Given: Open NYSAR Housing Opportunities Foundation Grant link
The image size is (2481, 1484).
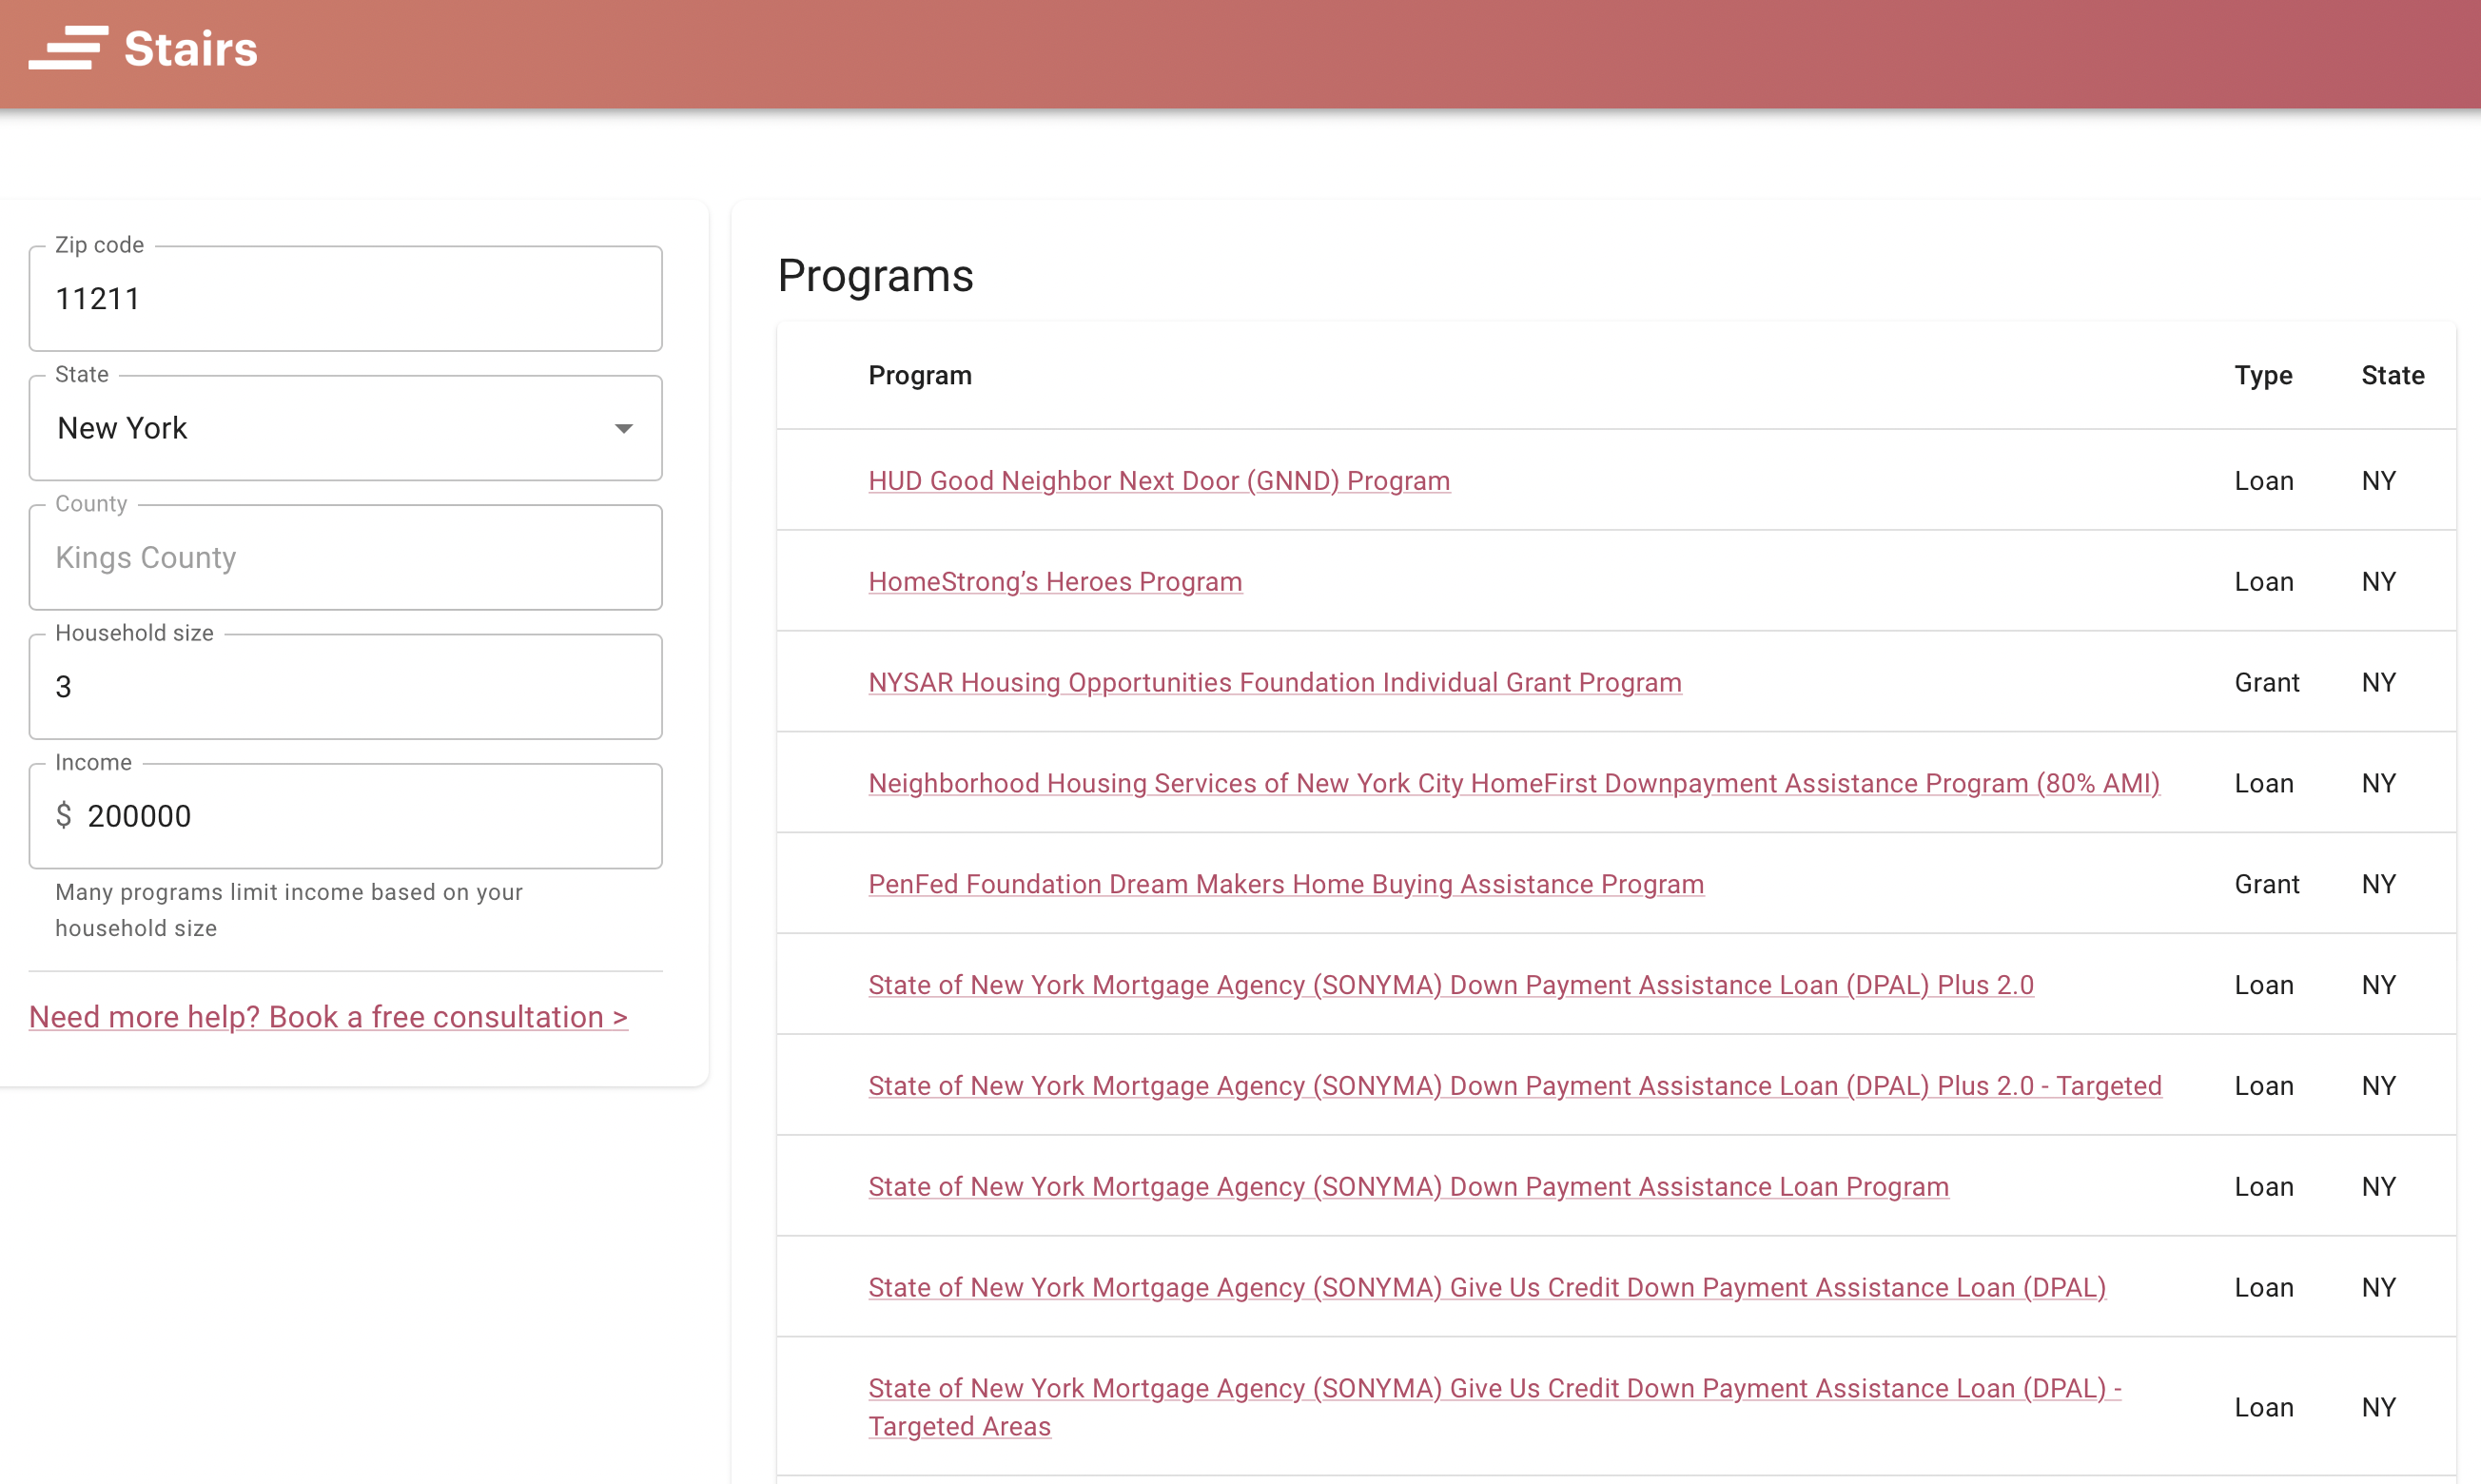Looking at the screenshot, I should click(1274, 683).
